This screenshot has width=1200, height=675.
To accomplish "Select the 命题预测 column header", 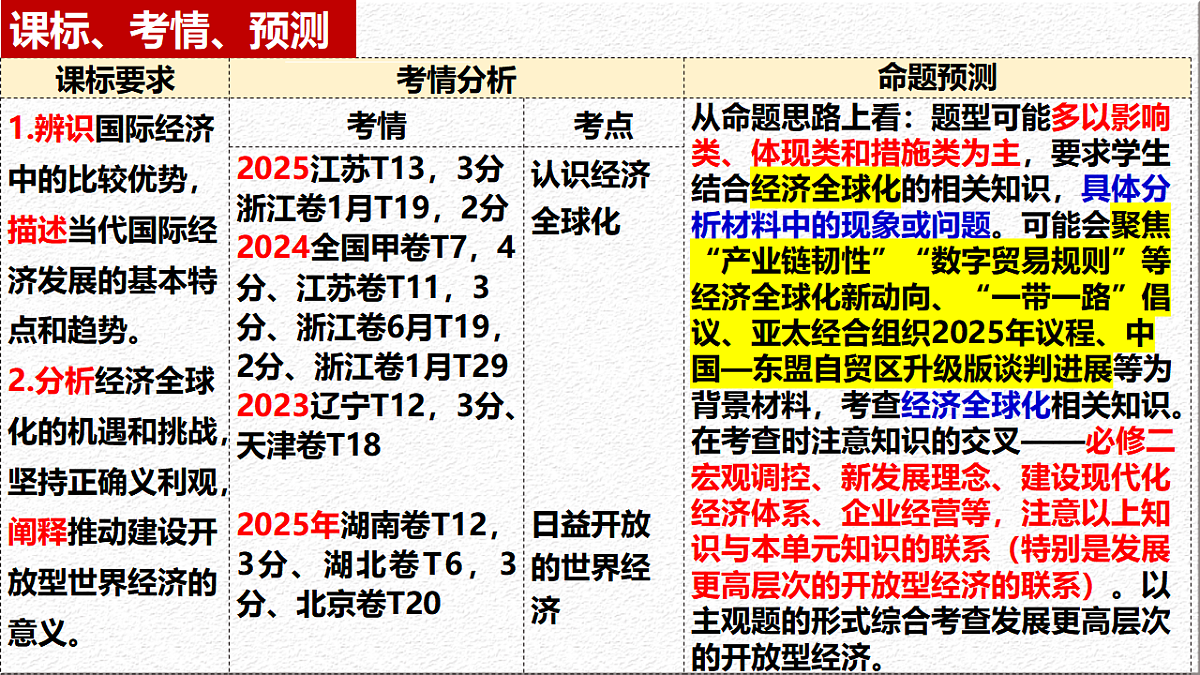I will click(938, 78).
